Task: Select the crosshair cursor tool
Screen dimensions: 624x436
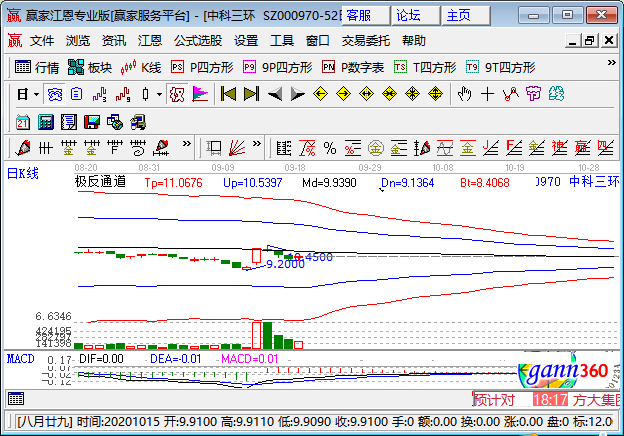Action: (488, 94)
